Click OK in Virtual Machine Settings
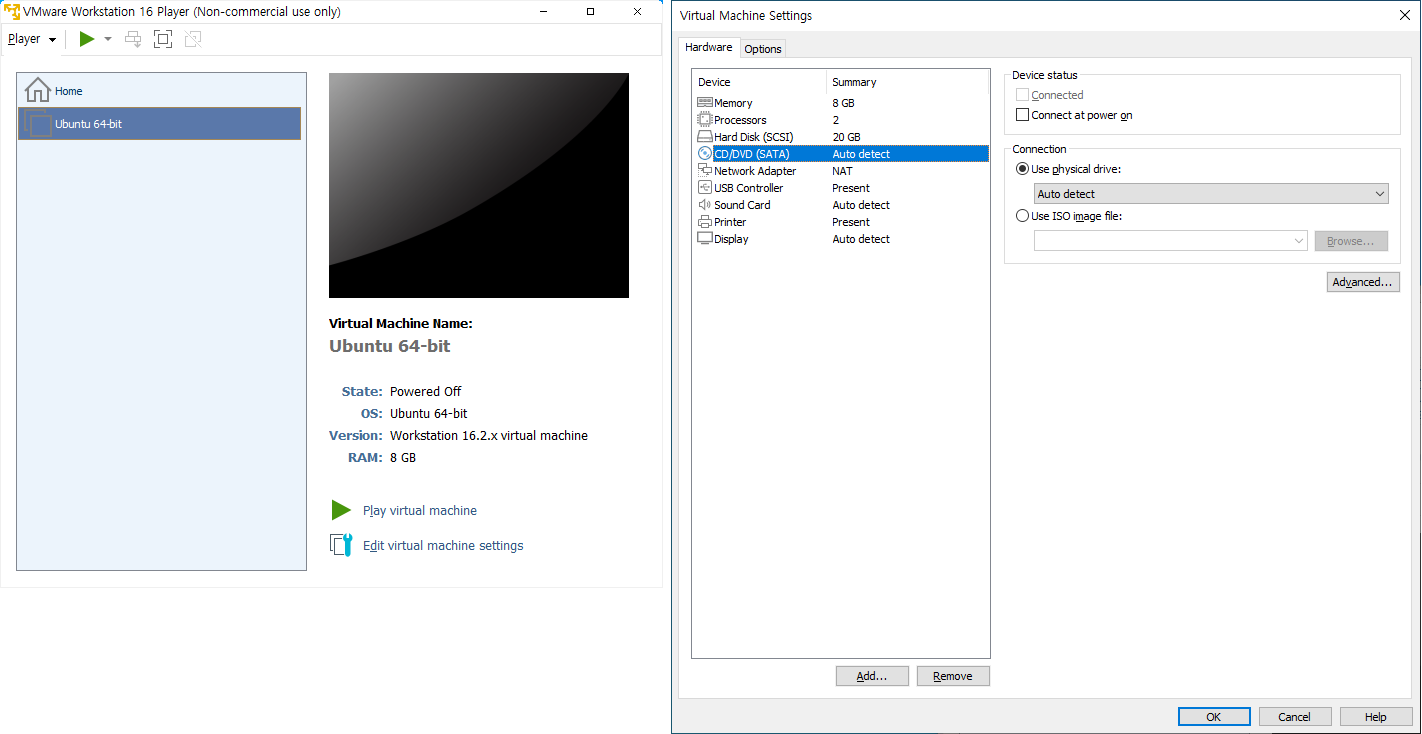This screenshot has width=1422, height=734. 1214,716
